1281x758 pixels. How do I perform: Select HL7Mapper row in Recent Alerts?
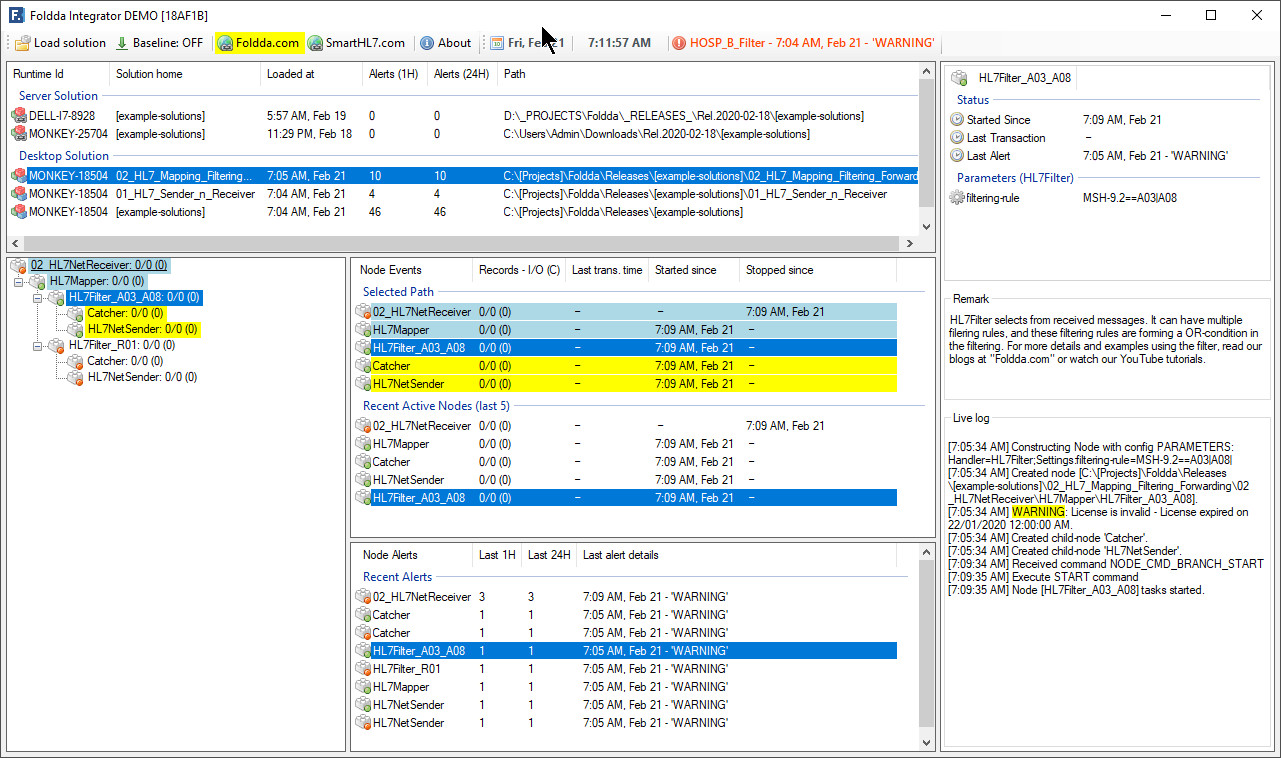(x=626, y=687)
